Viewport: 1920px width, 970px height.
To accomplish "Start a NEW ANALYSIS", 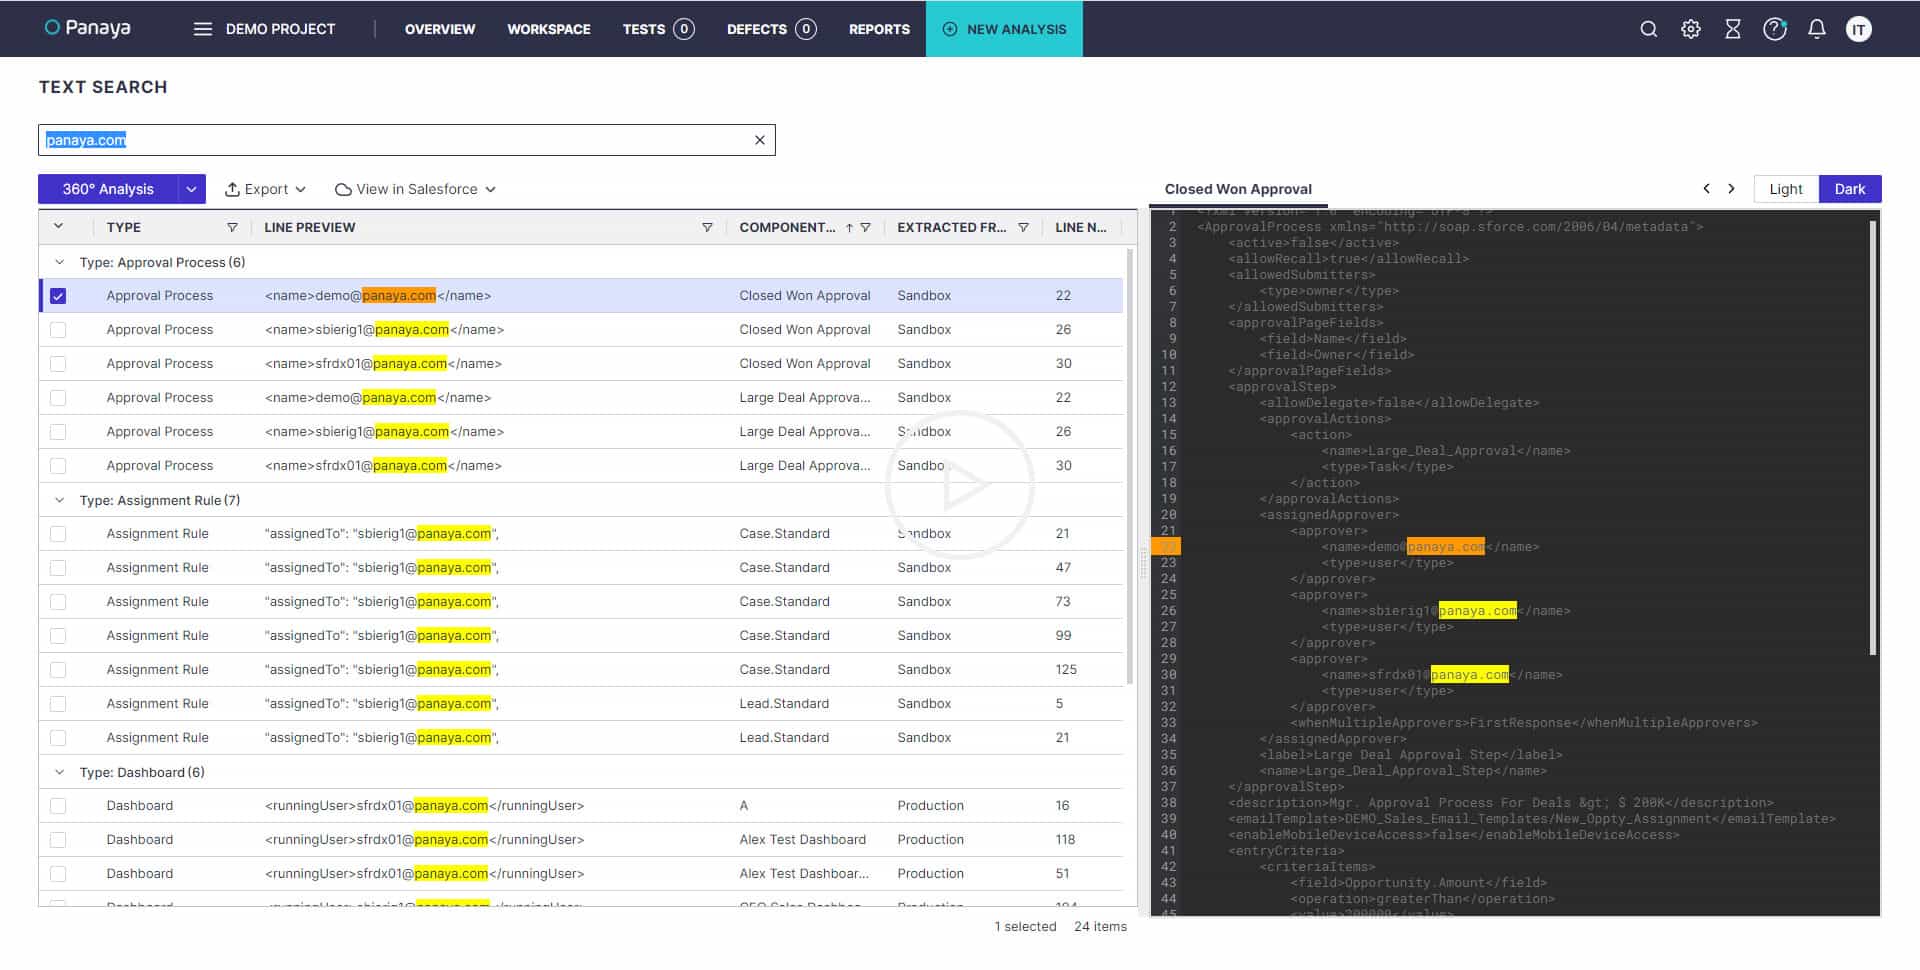I will tap(1004, 29).
